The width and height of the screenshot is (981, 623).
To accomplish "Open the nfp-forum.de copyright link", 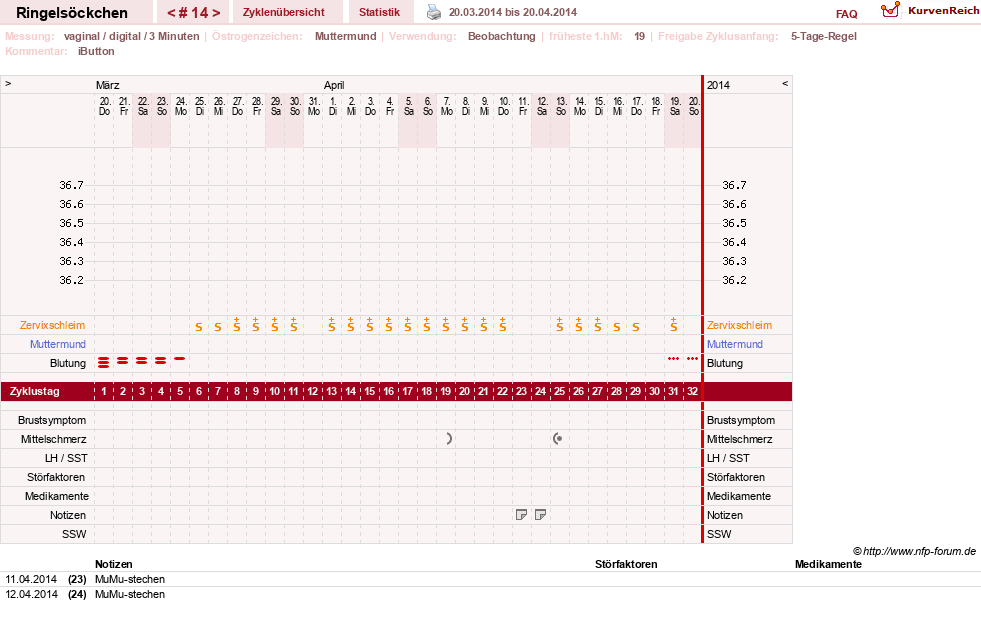I will coord(914,551).
